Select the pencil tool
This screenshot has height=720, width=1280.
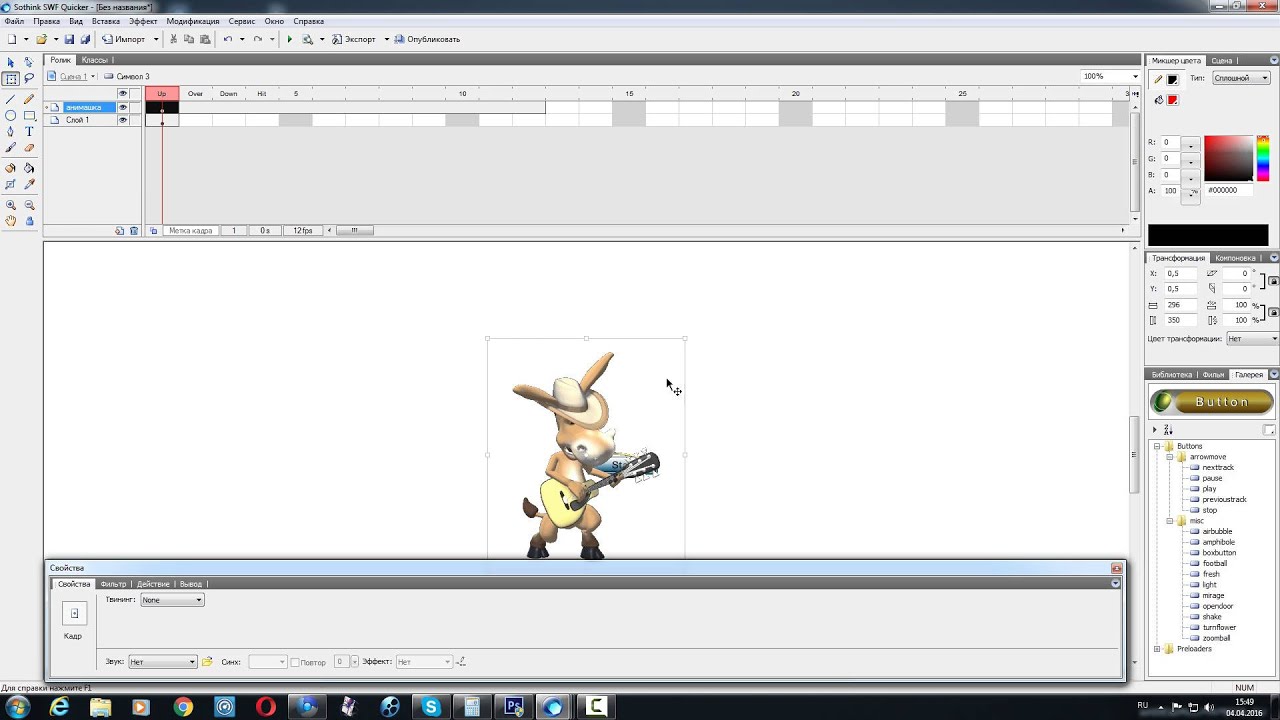click(x=29, y=99)
